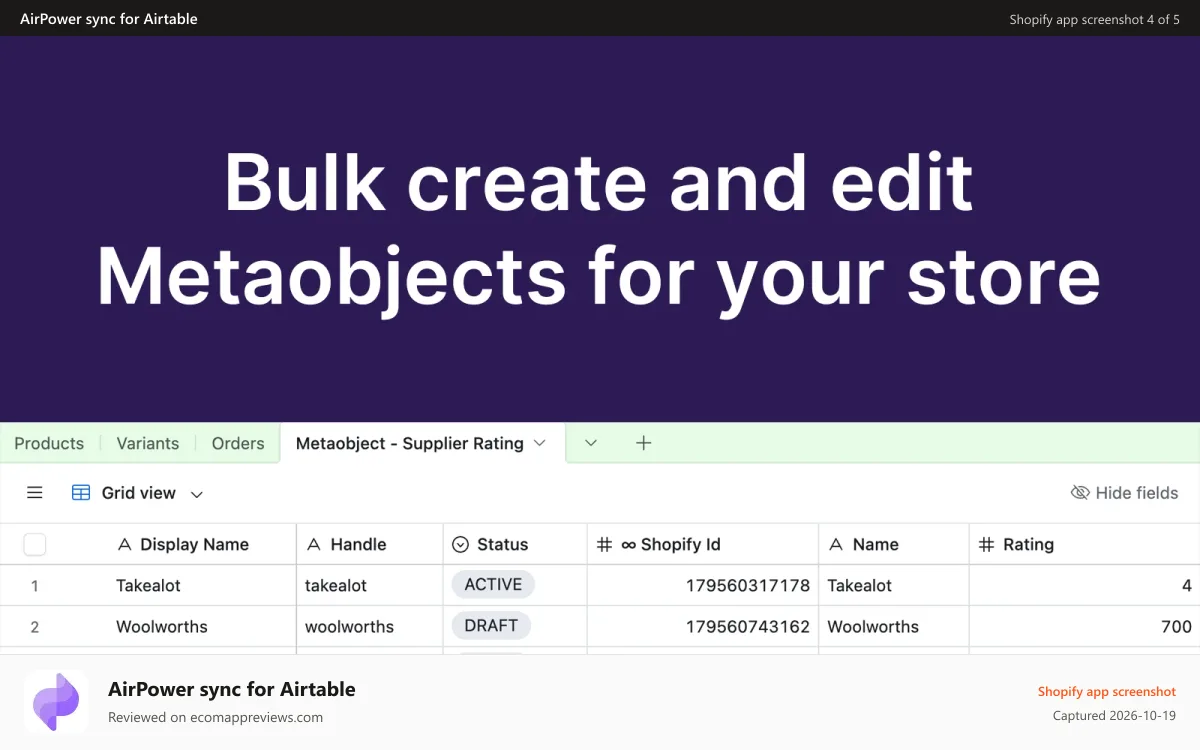Viewport: 1200px width, 750px height.
Task: Click row number 2
Action: click(x=35, y=627)
